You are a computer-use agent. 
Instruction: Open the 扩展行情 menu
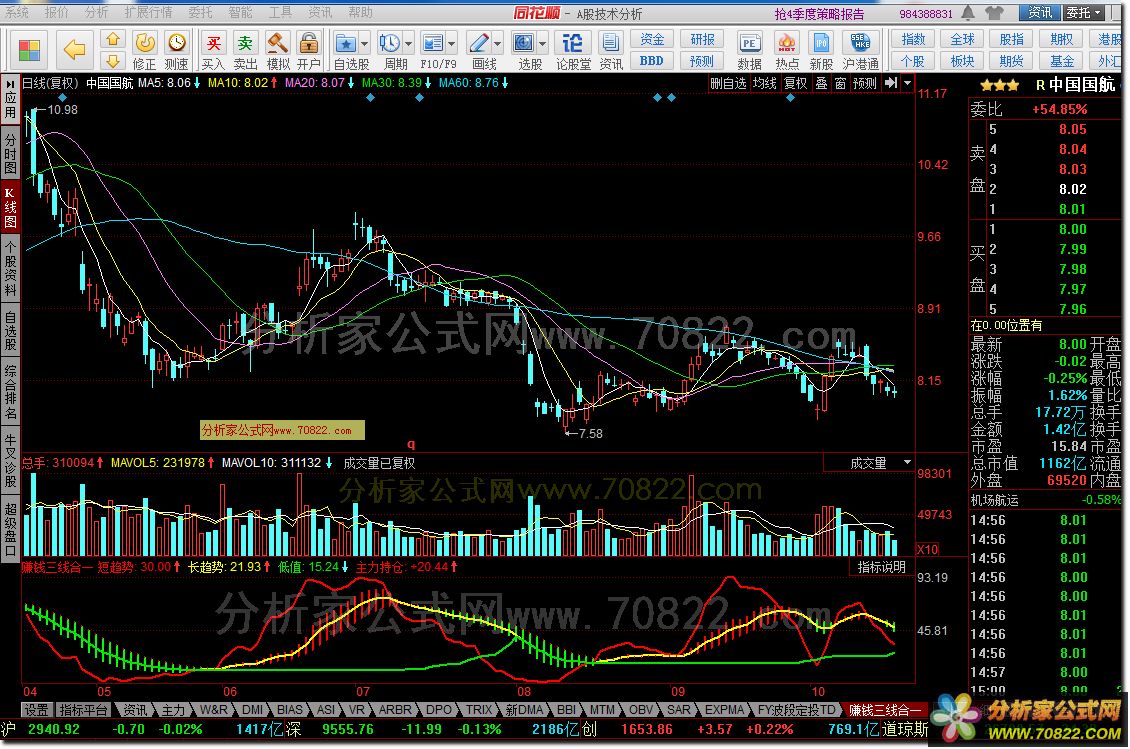coord(148,12)
